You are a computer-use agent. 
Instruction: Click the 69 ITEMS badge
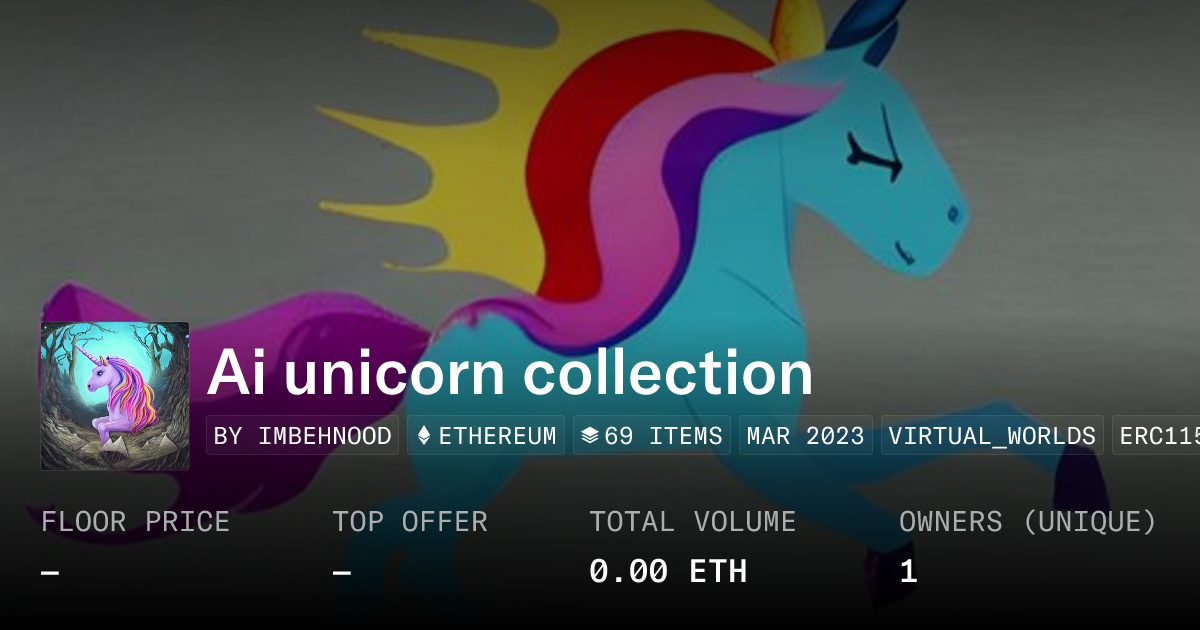pyautogui.click(x=652, y=436)
